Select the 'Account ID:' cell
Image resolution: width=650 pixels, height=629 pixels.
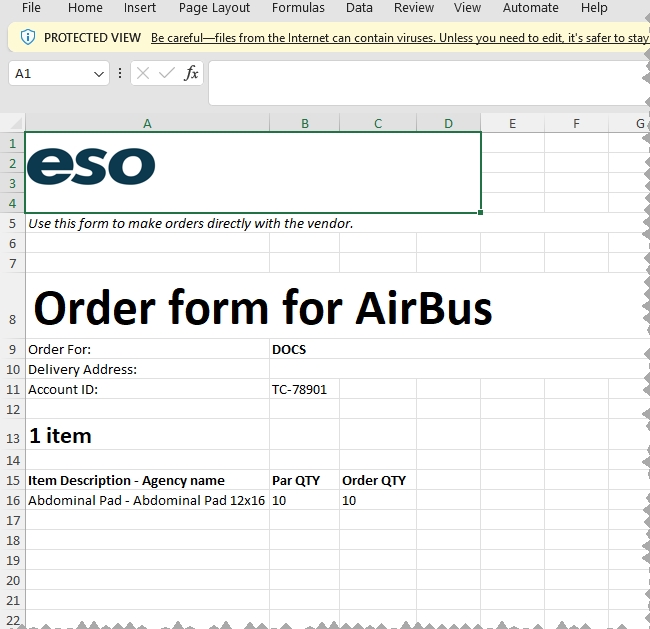pos(147,389)
